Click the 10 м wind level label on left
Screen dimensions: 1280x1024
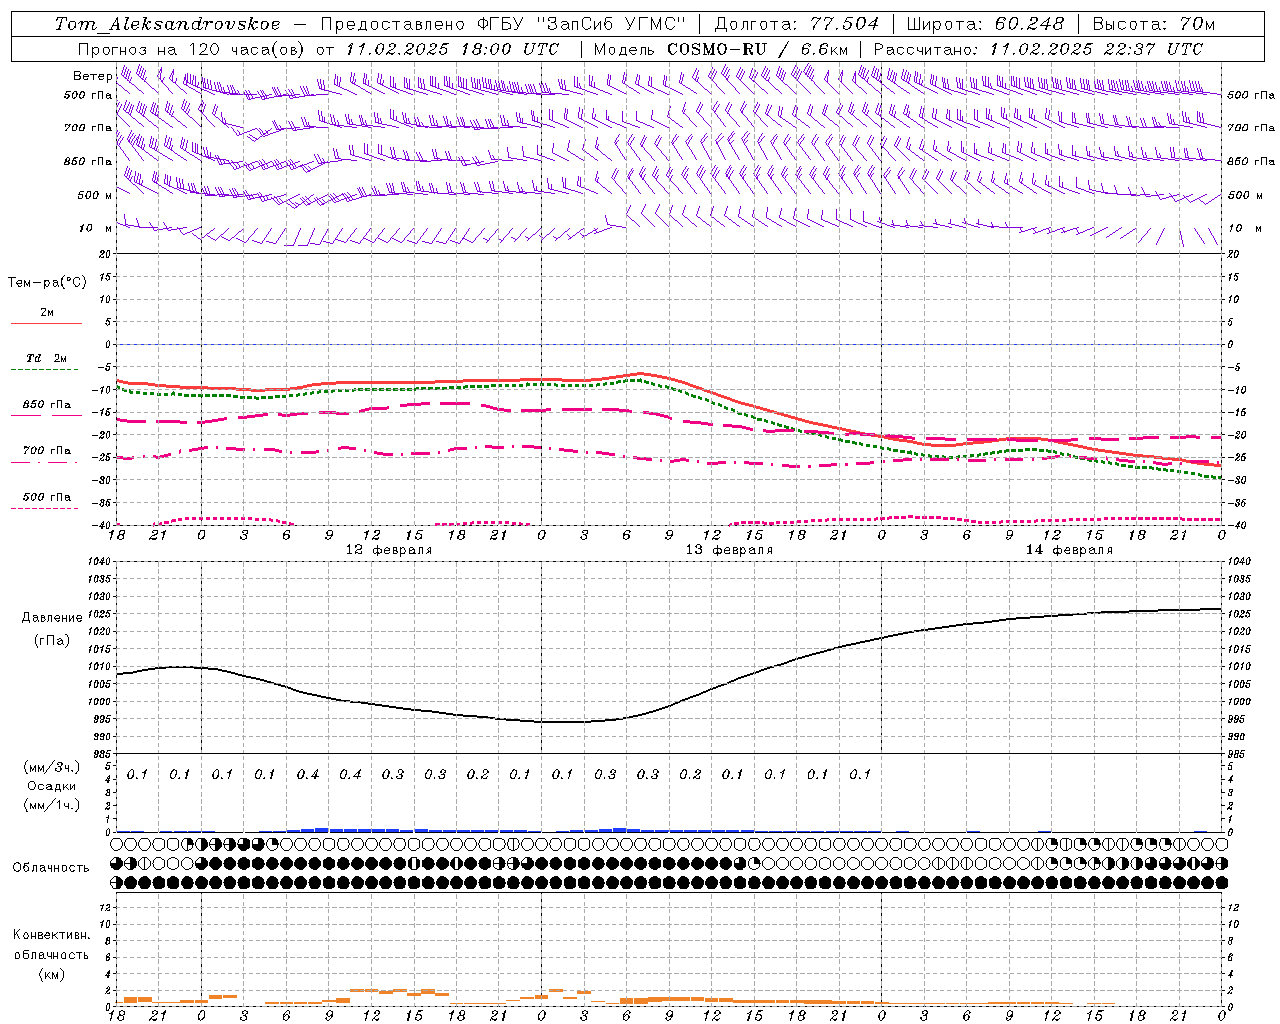(x=95, y=229)
